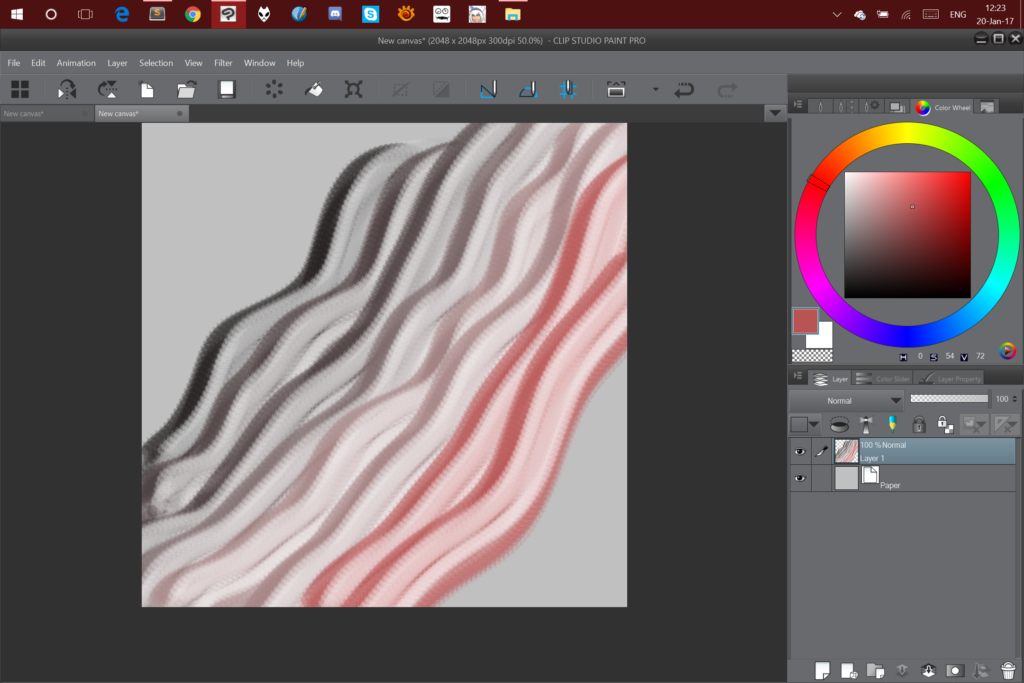Image resolution: width=1024 pixels, height=683 pixels.
Task: Click the Fill bucket icon in command bar
Action: [313, 89]
